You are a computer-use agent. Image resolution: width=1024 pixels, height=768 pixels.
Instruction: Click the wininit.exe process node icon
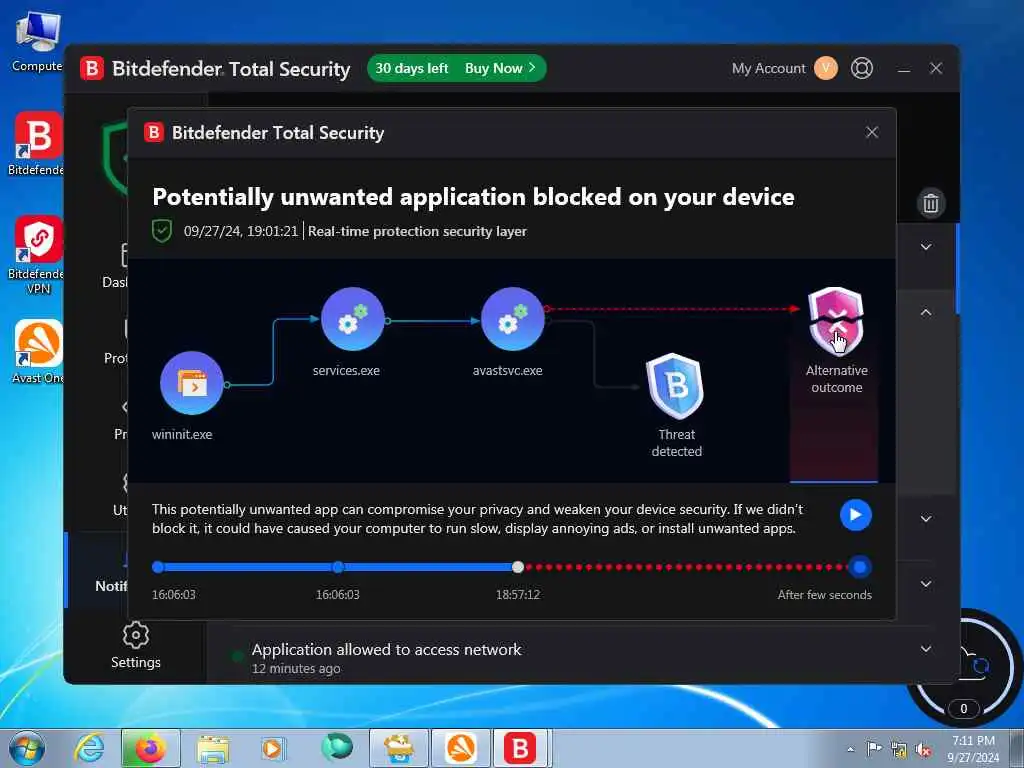coord(192,383)
